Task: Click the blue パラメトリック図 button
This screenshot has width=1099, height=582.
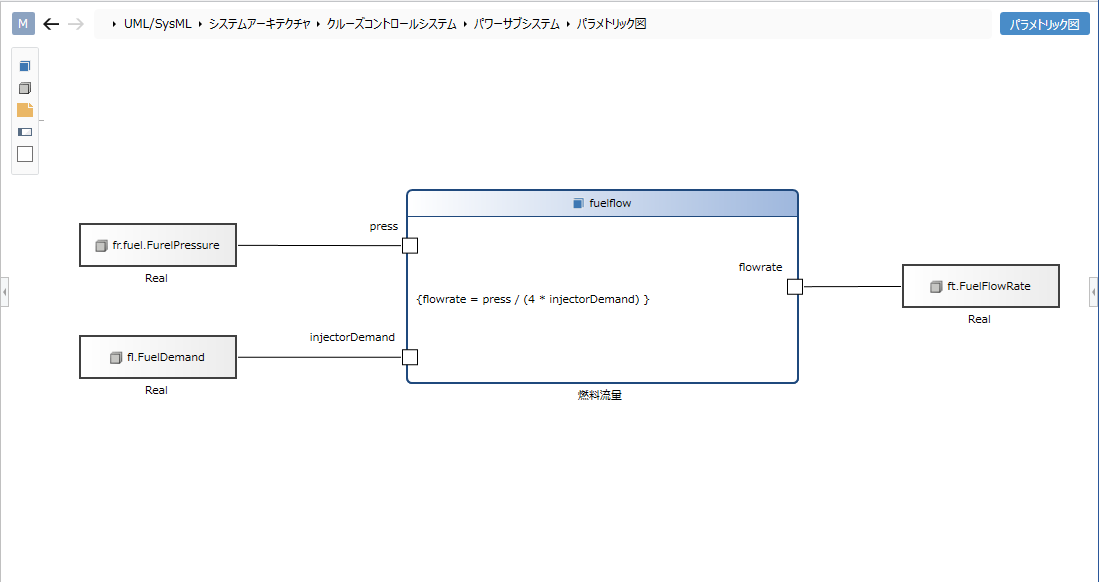Action: point(1044,24)
